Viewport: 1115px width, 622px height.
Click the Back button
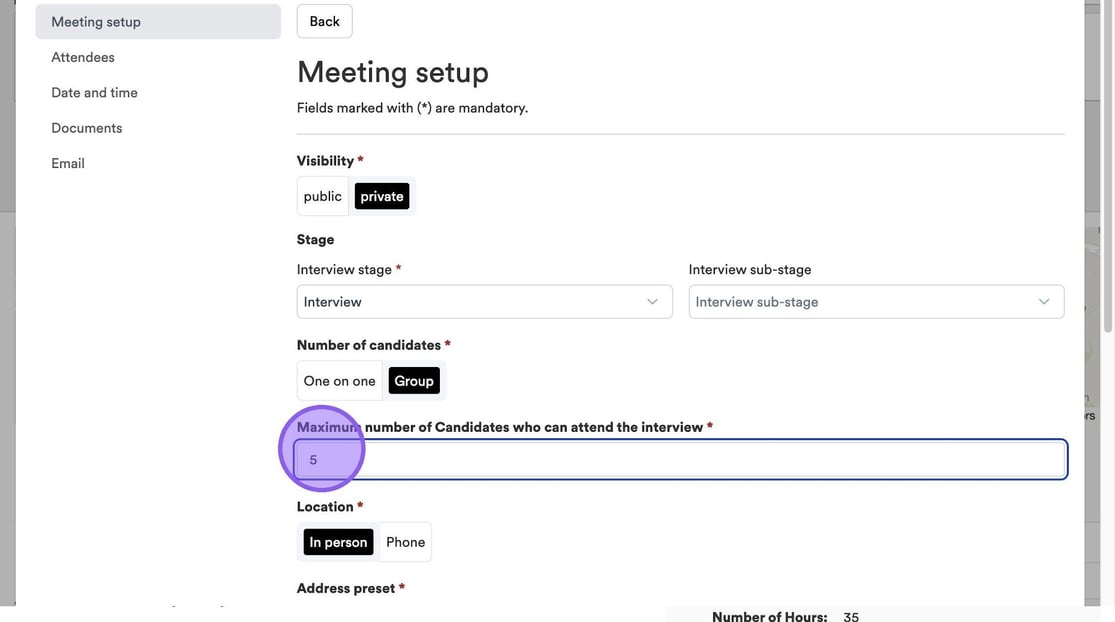325,21
